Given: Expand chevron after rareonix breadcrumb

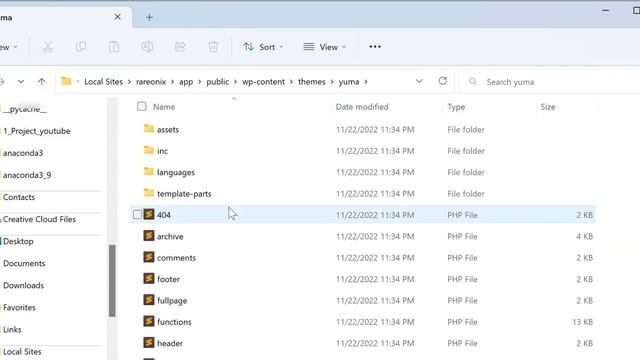Looking at the screenshot, I should 173,82.
